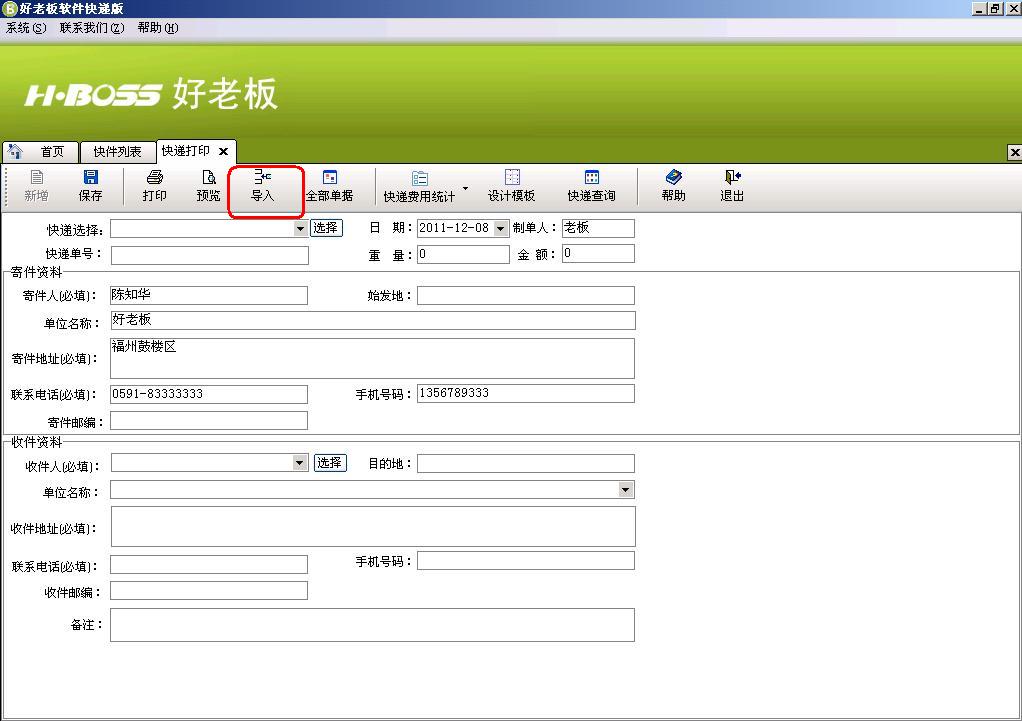Click the H·BOSS 好老板 logo banner
Image resolution: width=1022 pixels, height=721 pixels.
[x=151, y=94]
